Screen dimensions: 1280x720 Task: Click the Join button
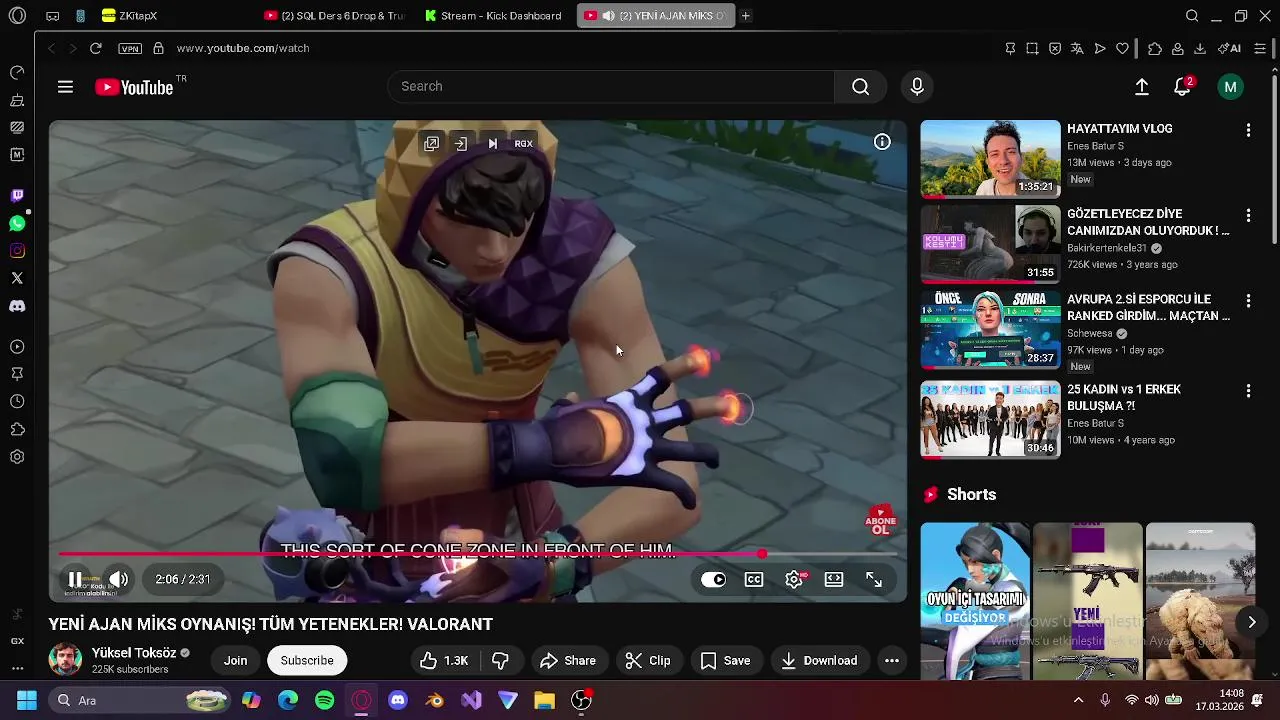[x=235, y=660]
